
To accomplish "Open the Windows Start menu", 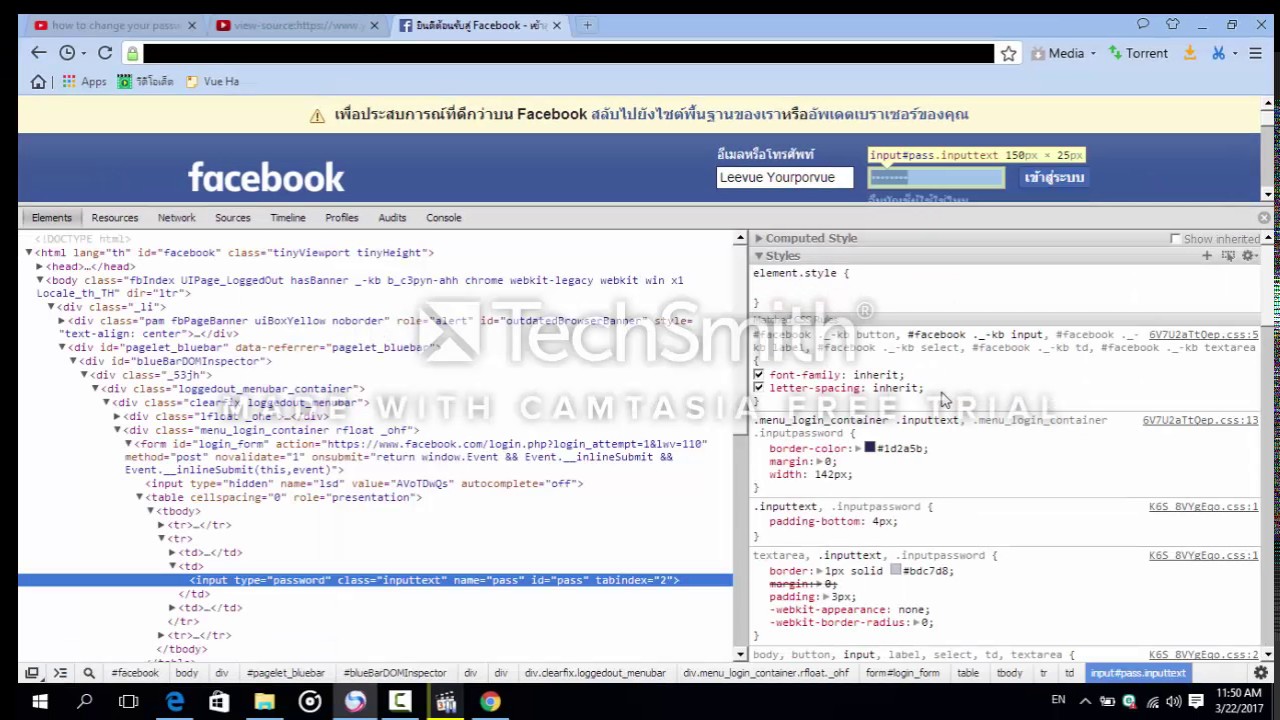I will [40, 702].
